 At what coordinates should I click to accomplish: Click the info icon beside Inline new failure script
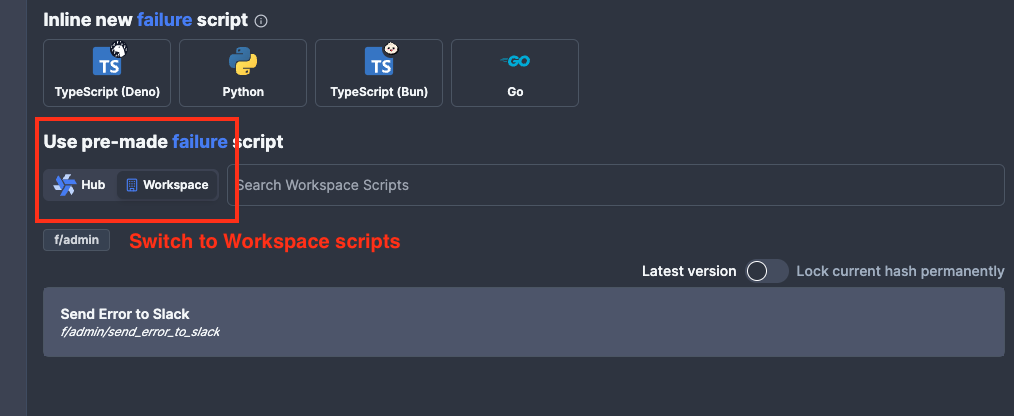pos(262,21)
